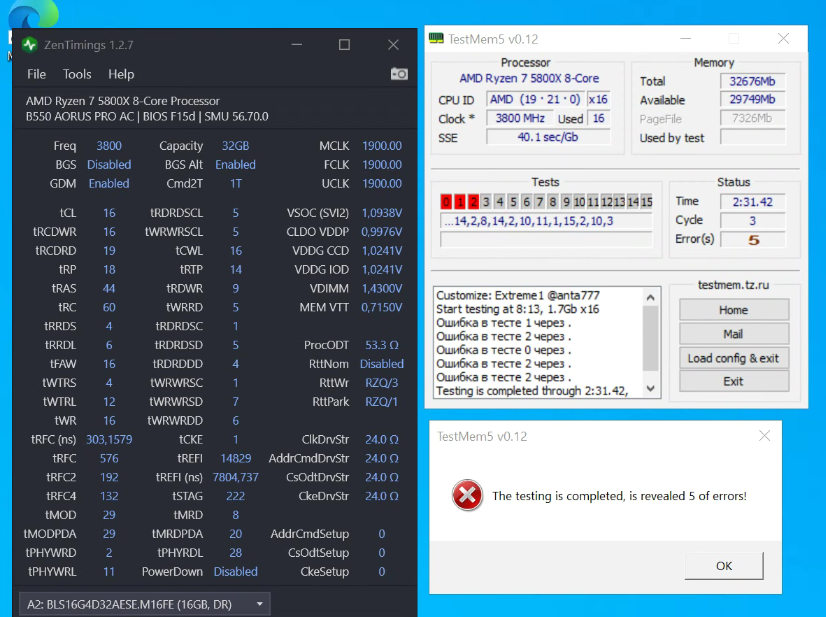Click the Capacity value 32GB
The height and width of the screenshot is (617, 826).
[x=235, y=146]
